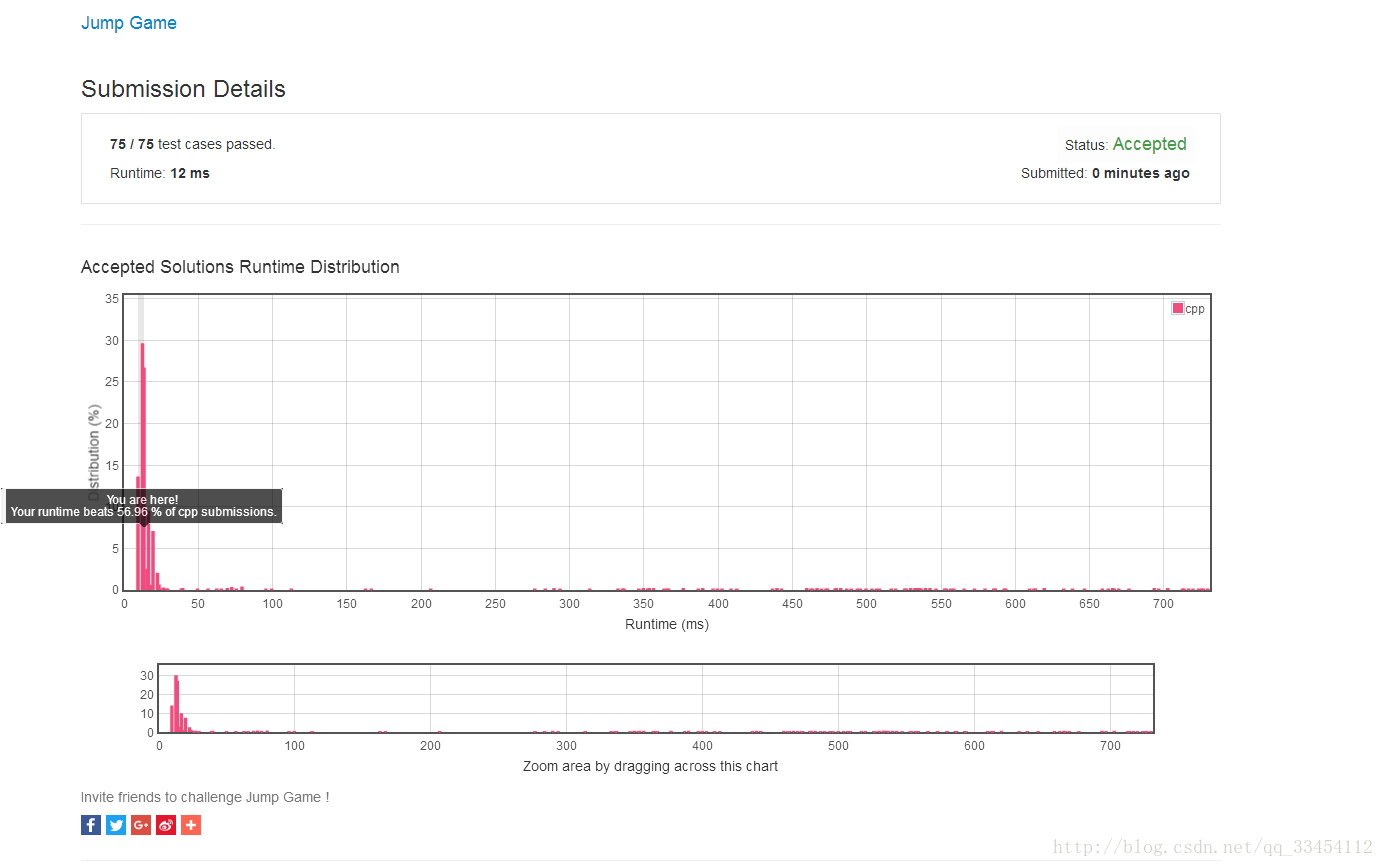Share via Weibo icon
Screen dimensions: 1384x867
tap(166, 825)
